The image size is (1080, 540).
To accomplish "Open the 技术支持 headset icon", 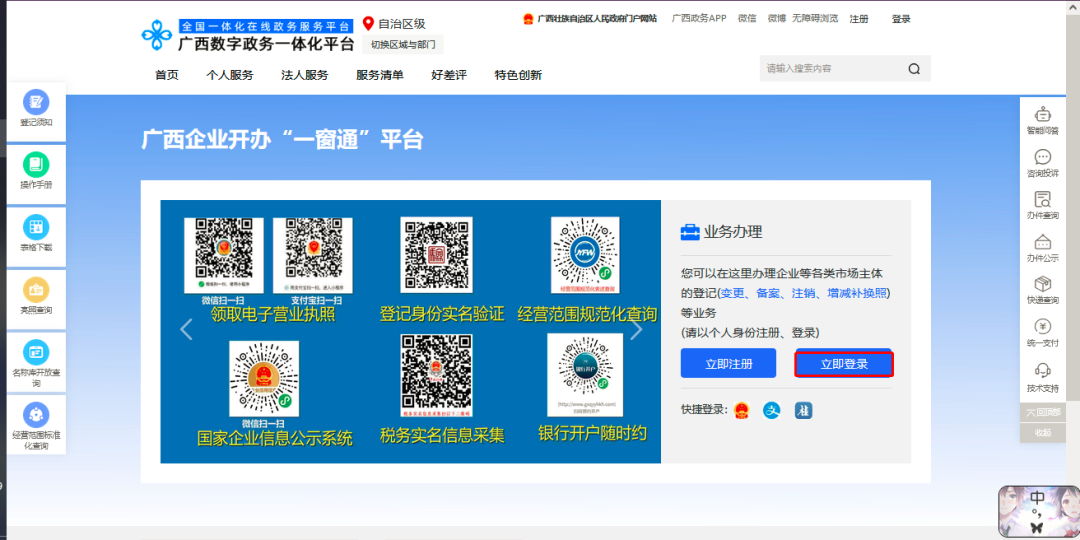I will point(1043,370).
